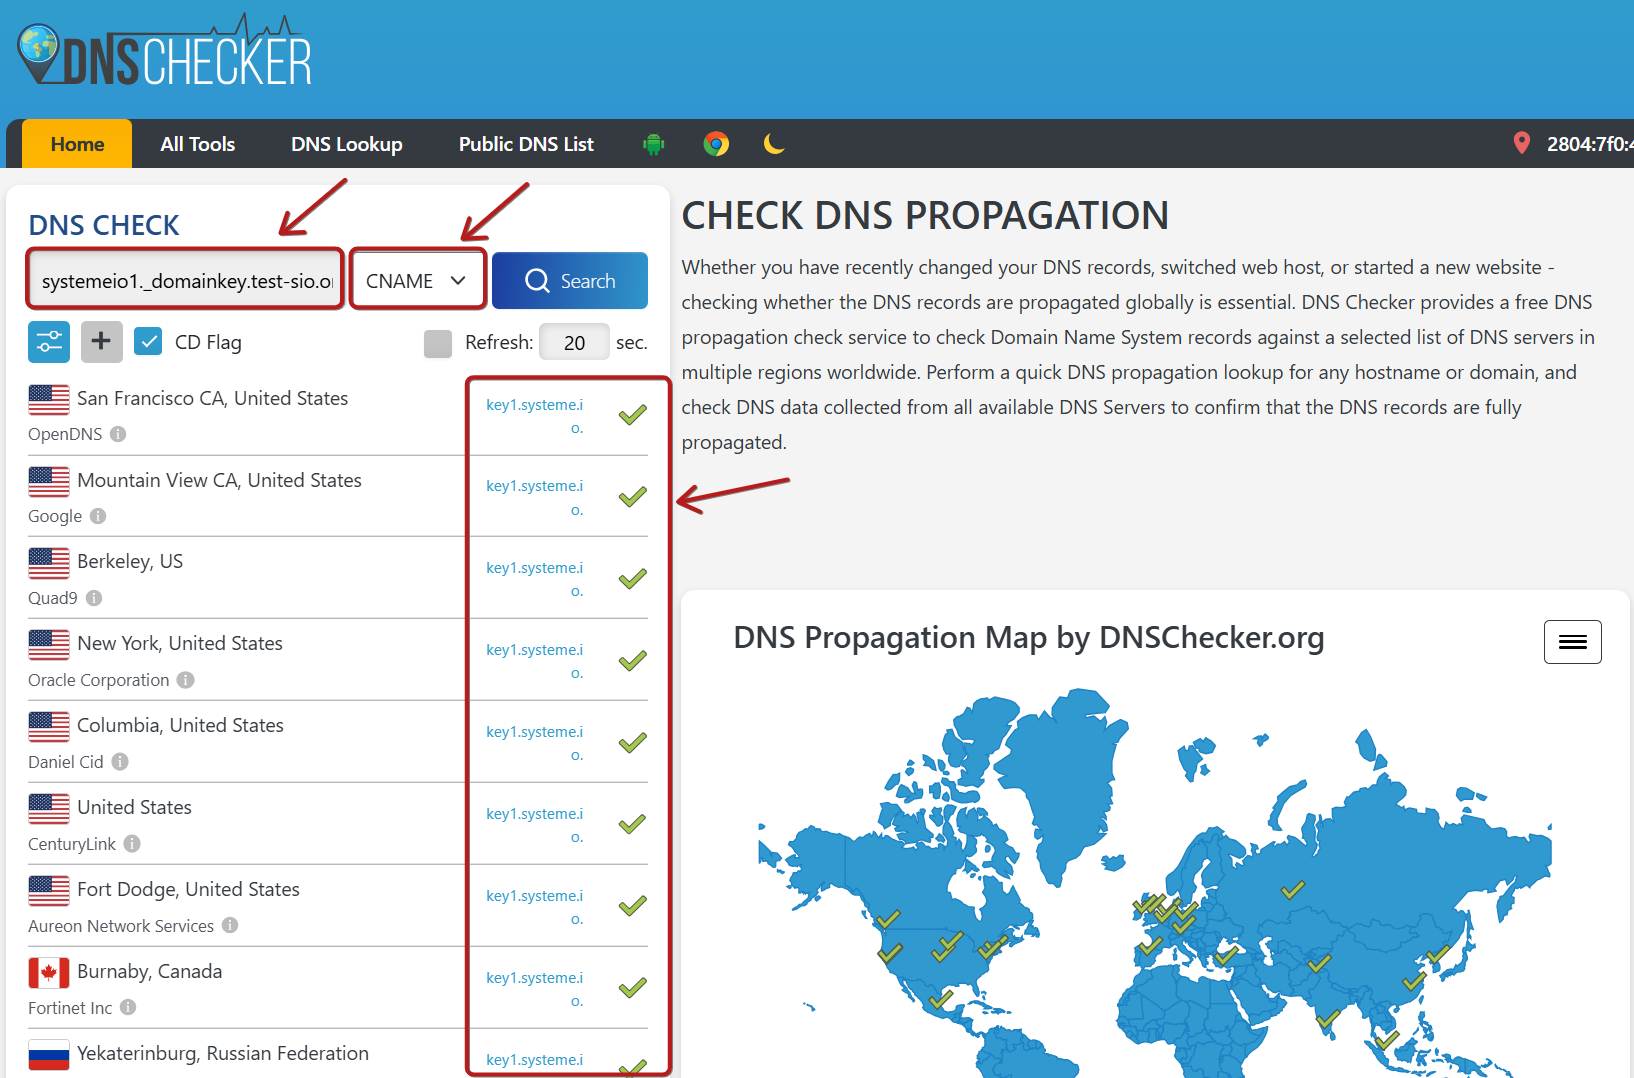The width and height of the screenshot is (1634, 1078).
Task: Click 'DNS Propagation Map by DNSChecker.org' title
Action: (x=1029, y=638)
